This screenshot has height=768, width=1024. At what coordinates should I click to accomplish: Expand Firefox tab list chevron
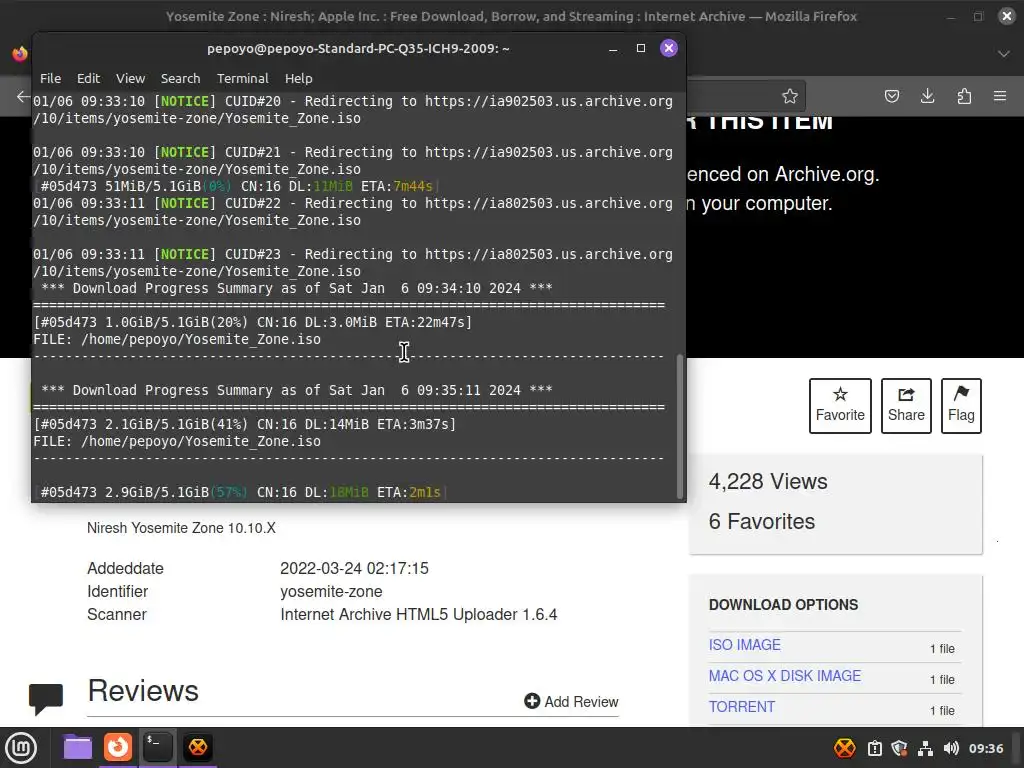coord(1004,54)
